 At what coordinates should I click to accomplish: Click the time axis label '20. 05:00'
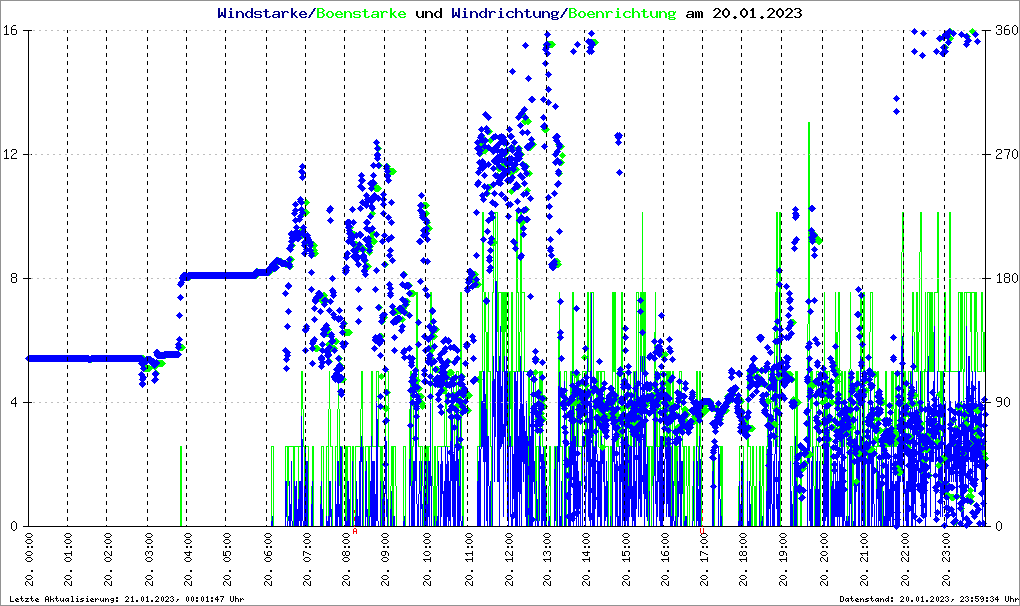tap(228, 559)
